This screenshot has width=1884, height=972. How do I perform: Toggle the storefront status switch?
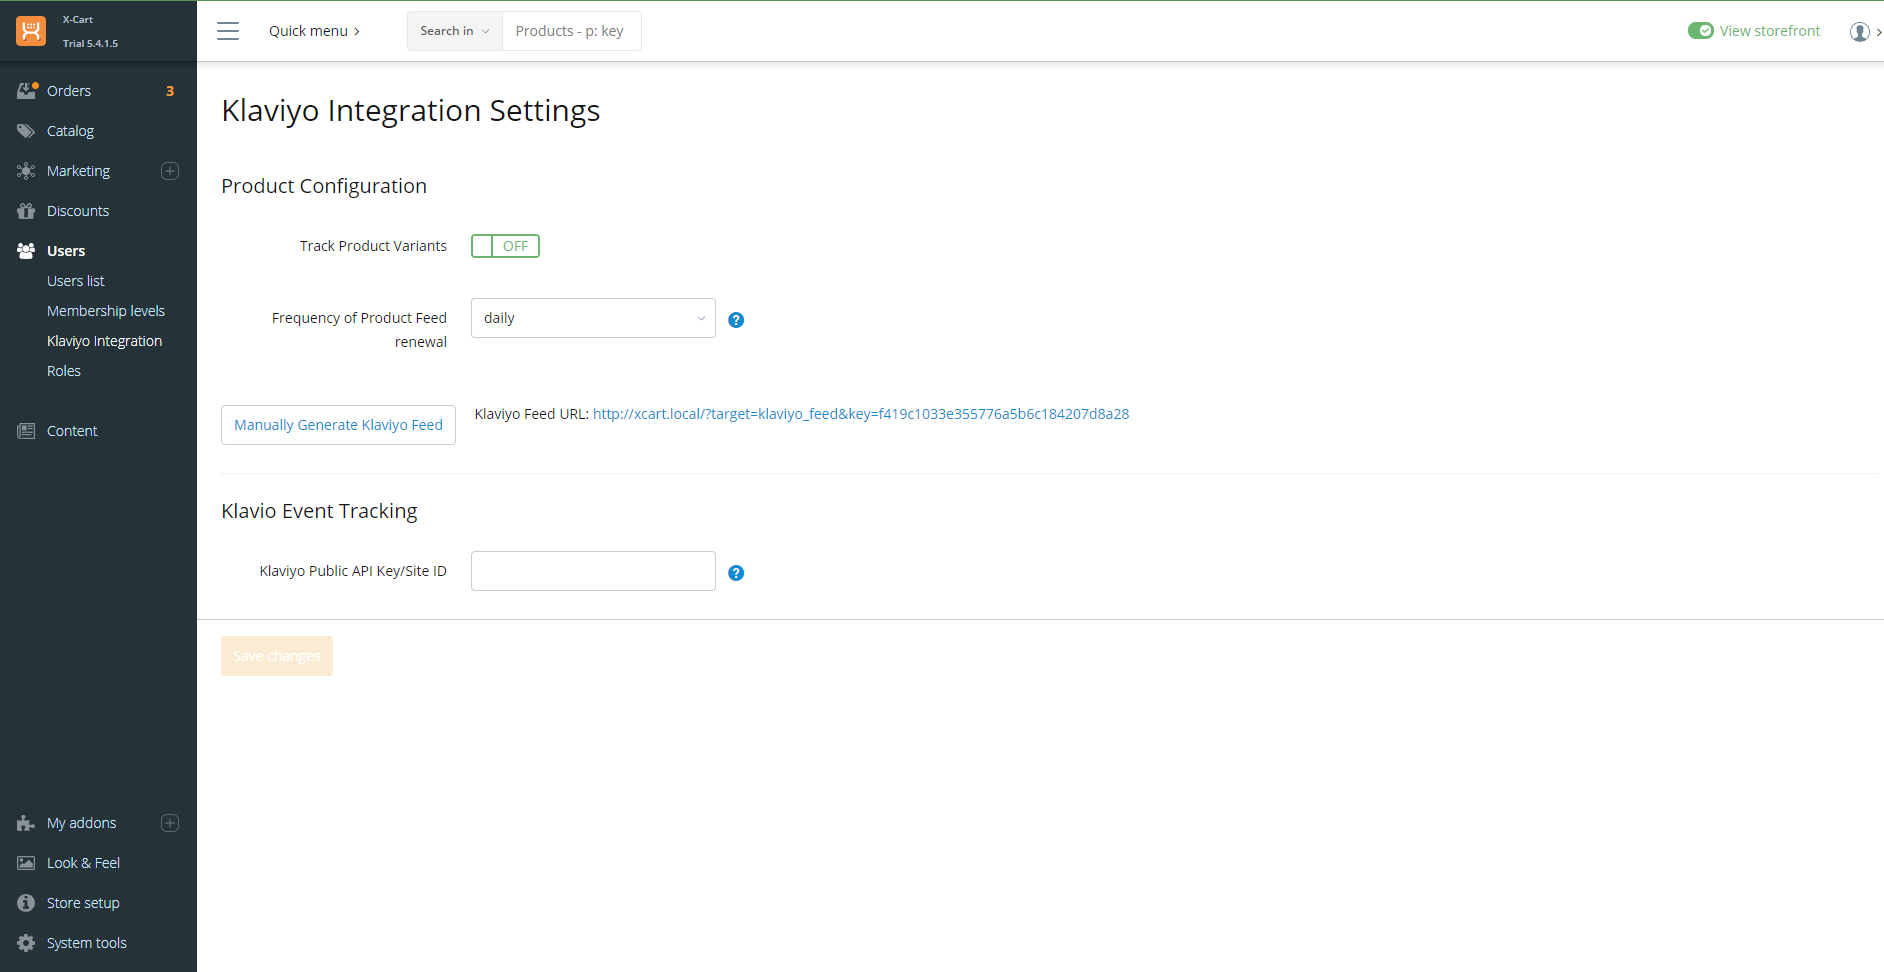tap(1701, 31)
